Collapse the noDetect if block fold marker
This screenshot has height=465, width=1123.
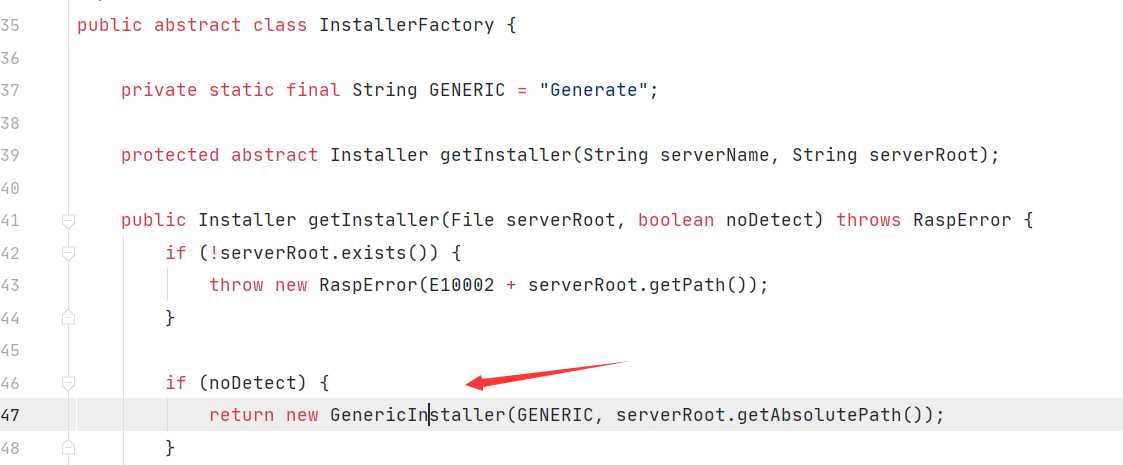point(68,383)
